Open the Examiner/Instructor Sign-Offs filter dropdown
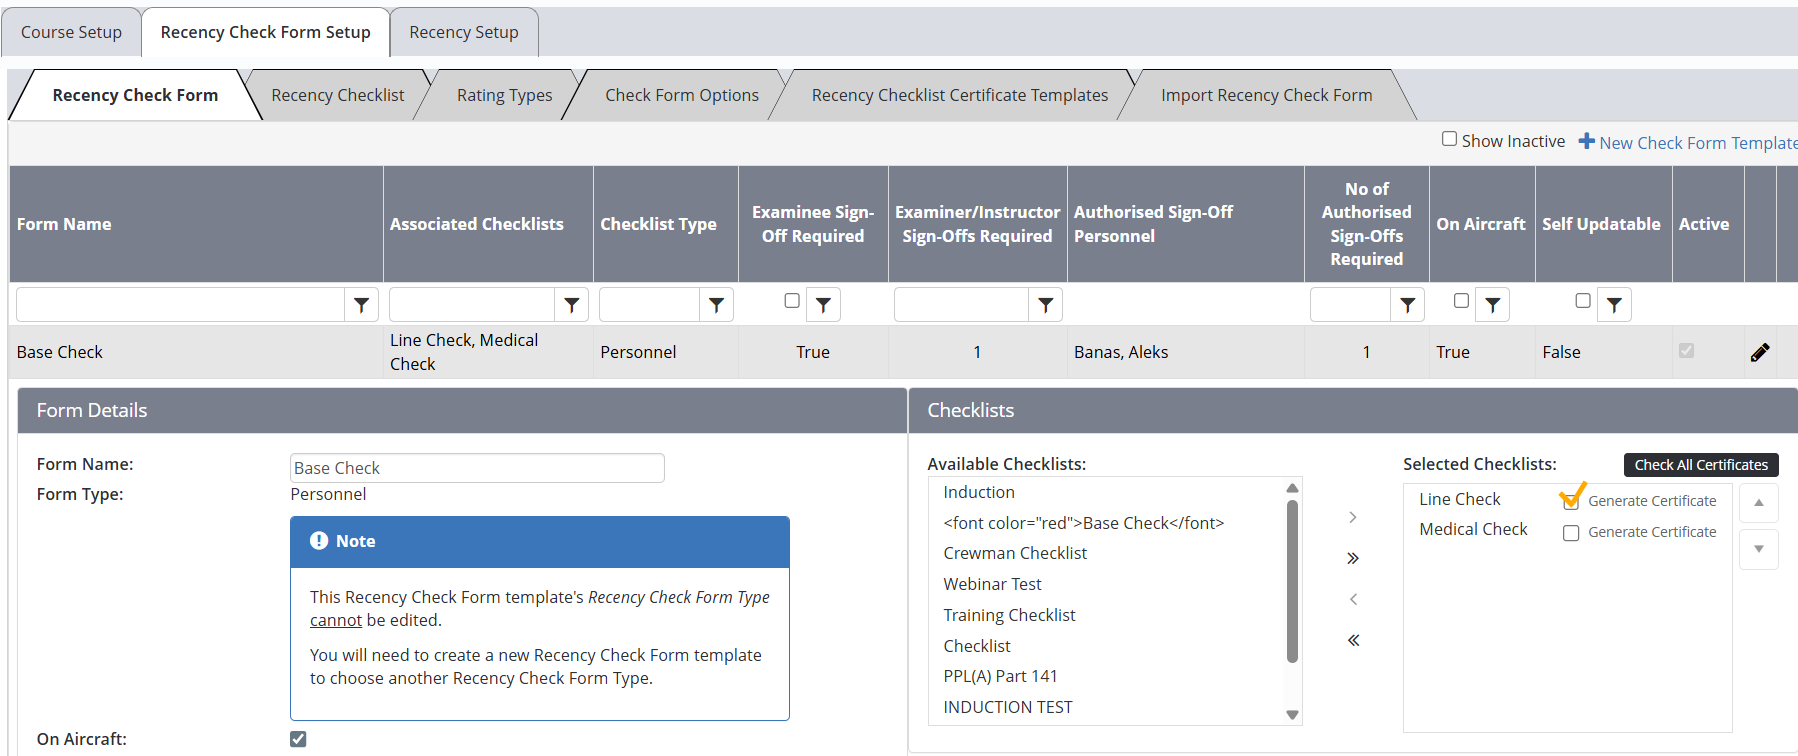The height and width of the screenshot is (756, 1798). [1045, 305]
